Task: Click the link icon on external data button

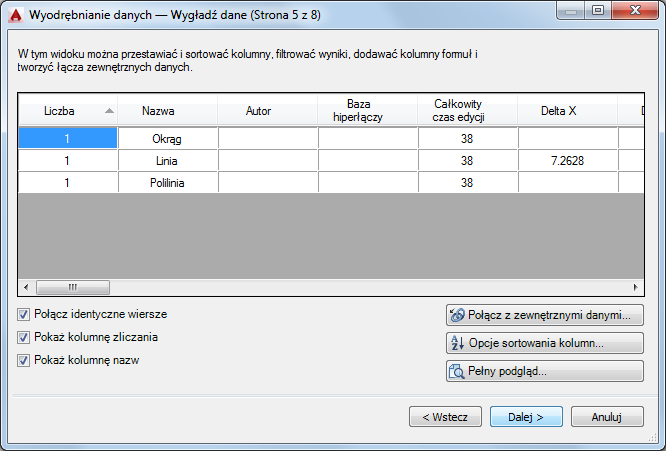Action: [457, 315]
